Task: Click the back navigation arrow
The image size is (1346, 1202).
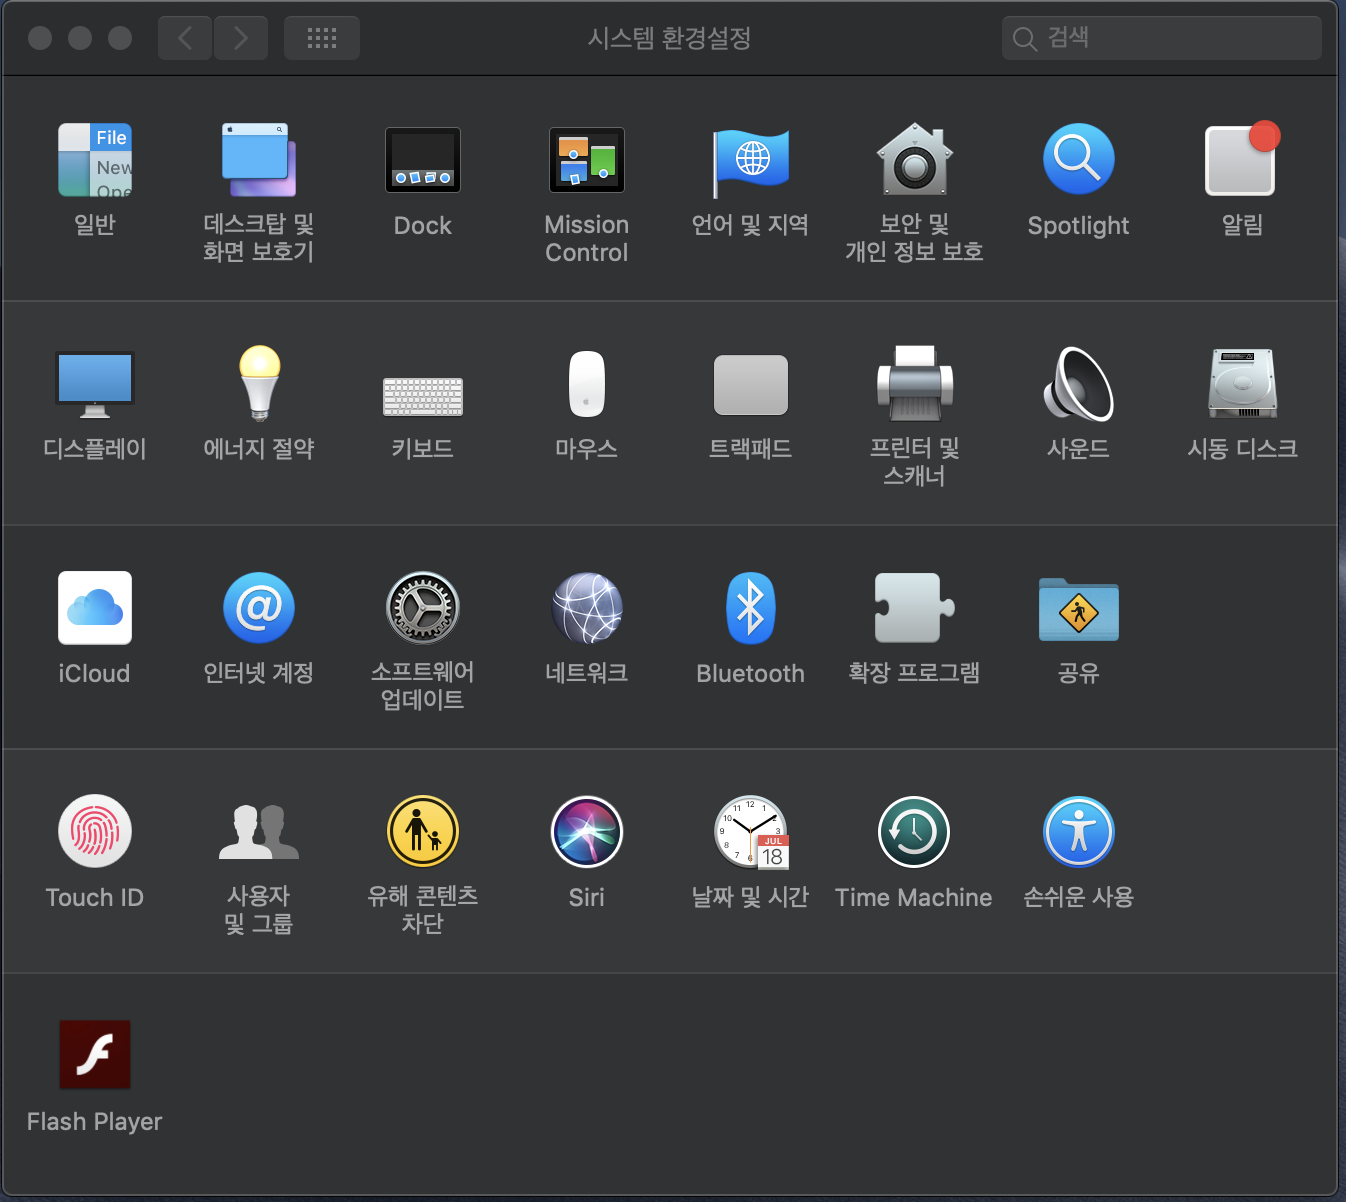Action: coord(185,38)
